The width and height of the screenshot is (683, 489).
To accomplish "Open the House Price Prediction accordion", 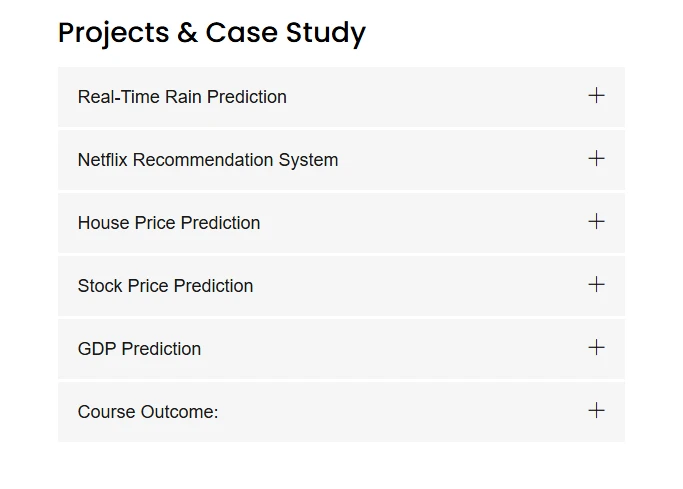I will (x=341, y=223).
